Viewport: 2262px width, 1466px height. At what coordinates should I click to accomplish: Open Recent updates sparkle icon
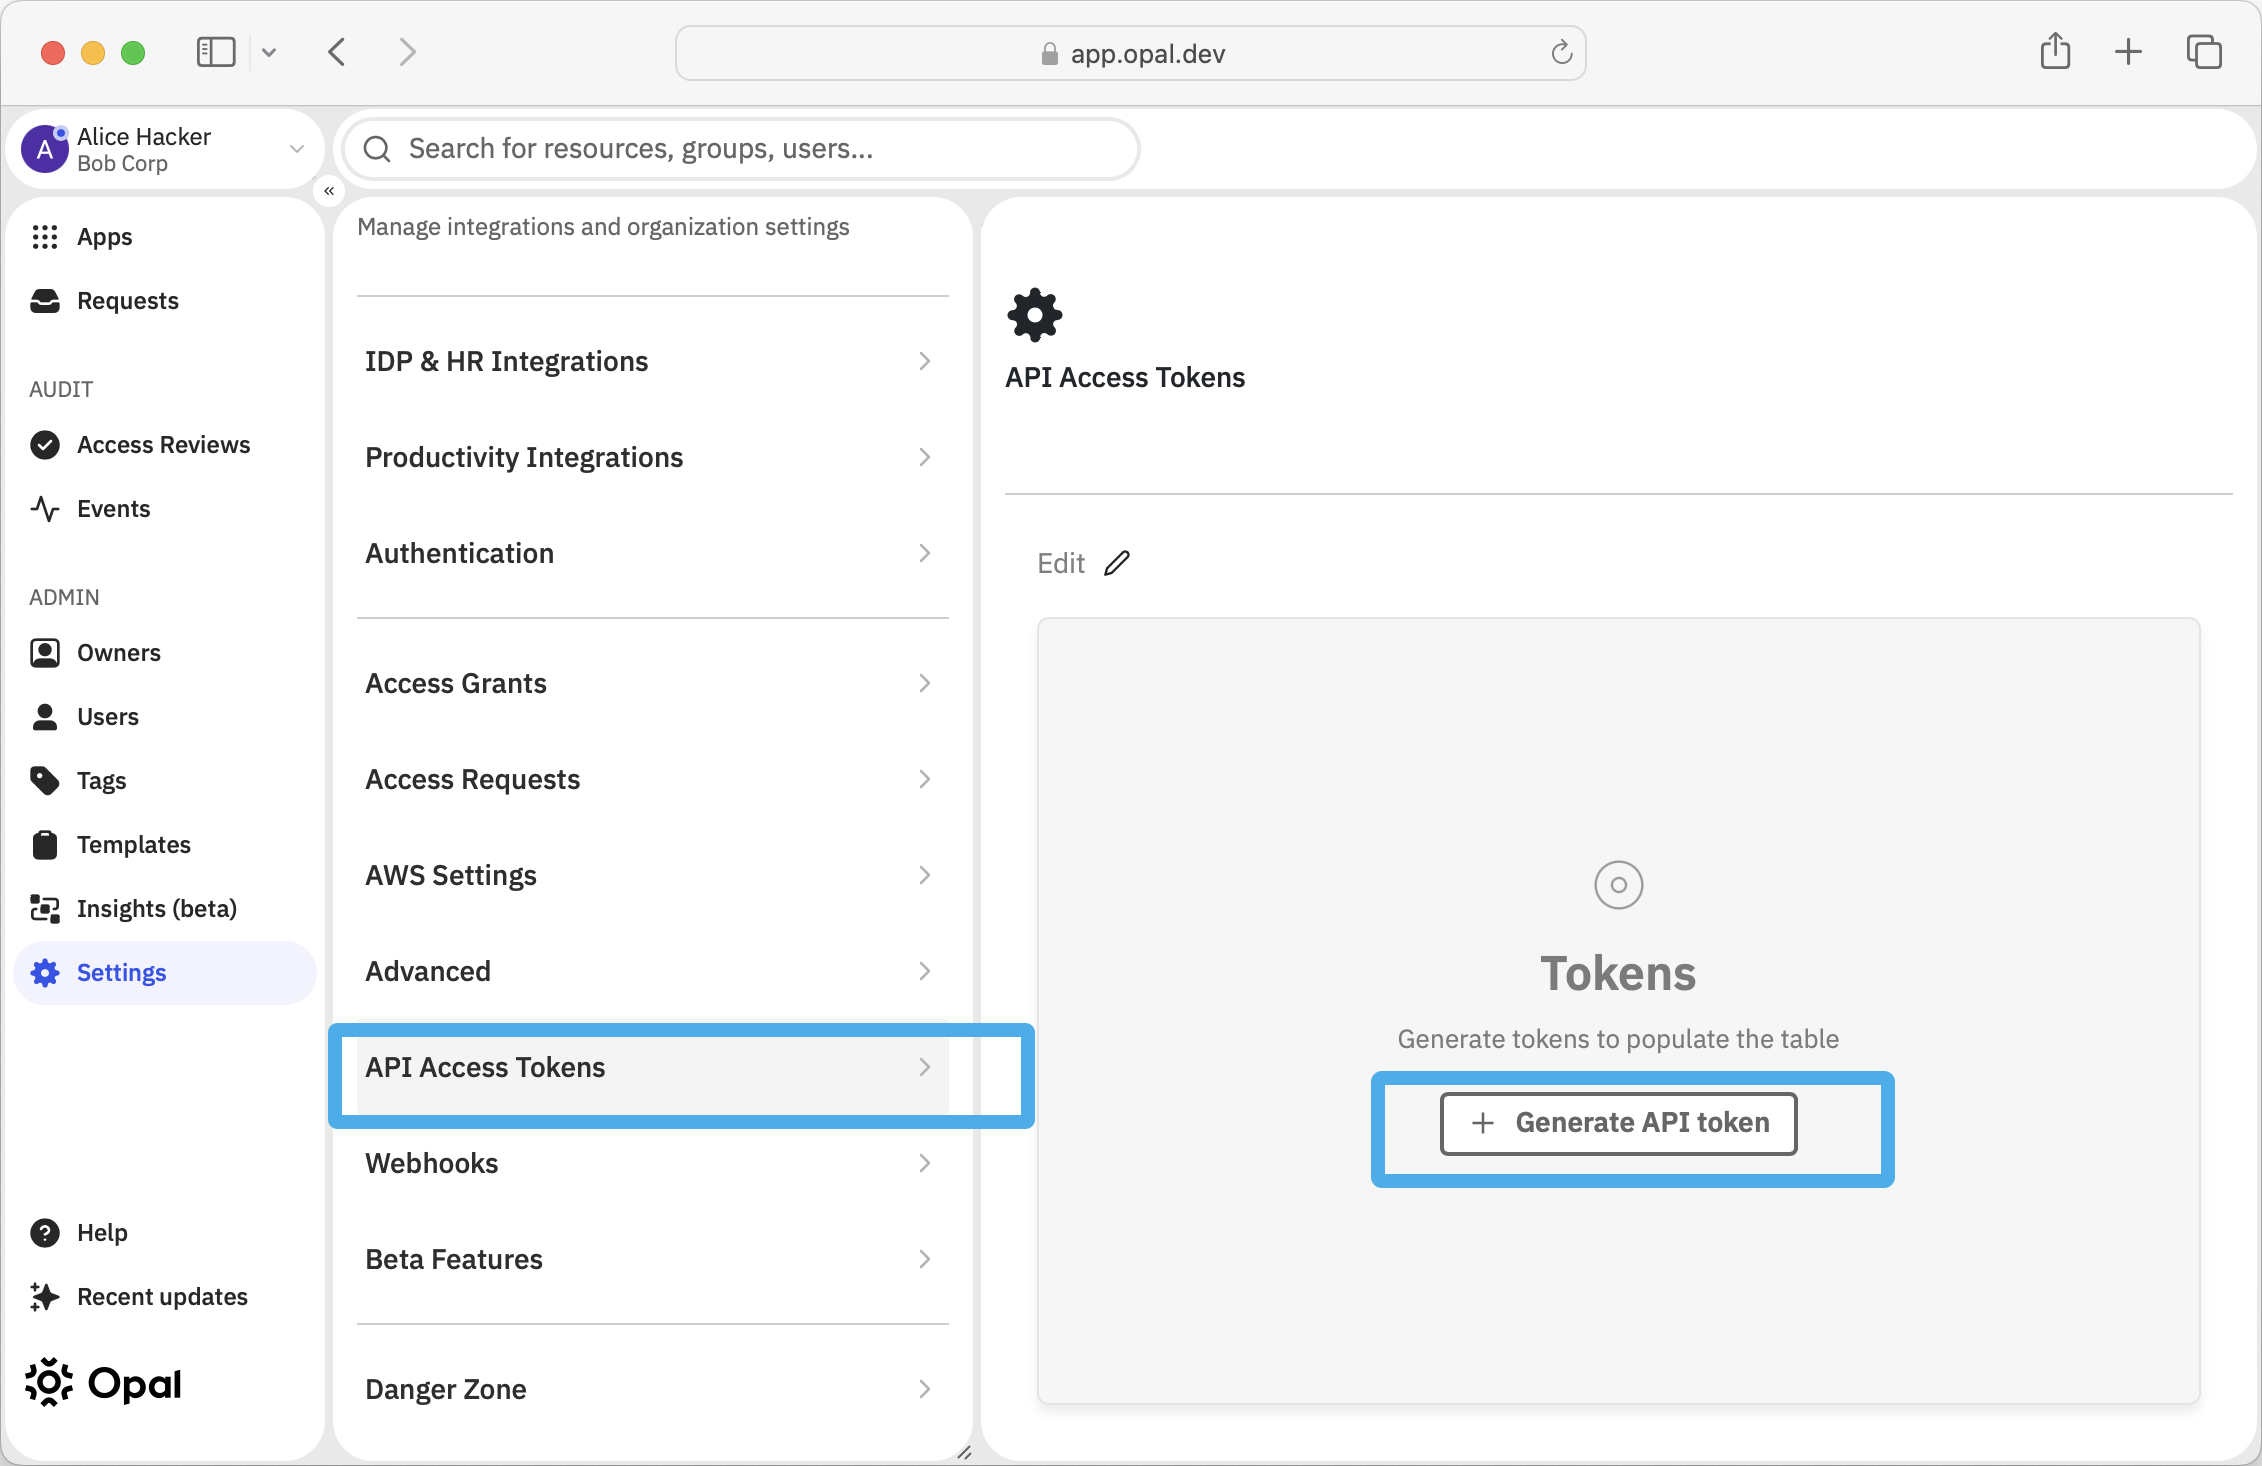[x=45, y=1297]
